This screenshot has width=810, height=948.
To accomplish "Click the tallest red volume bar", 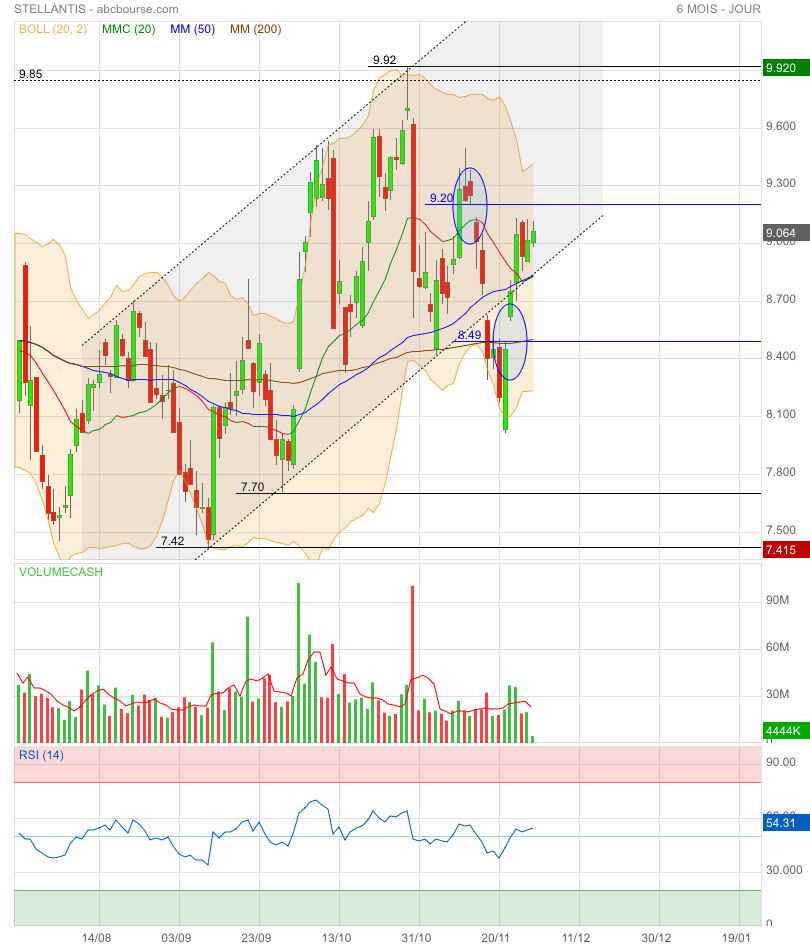I will coord(412,664).
